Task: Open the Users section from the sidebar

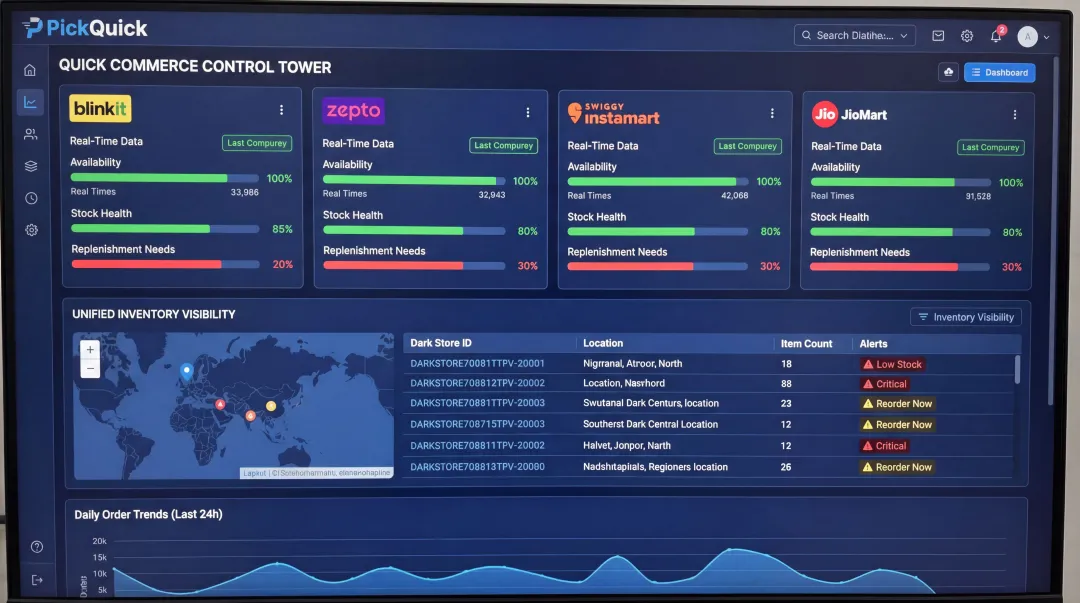Action: coord(30,133)
